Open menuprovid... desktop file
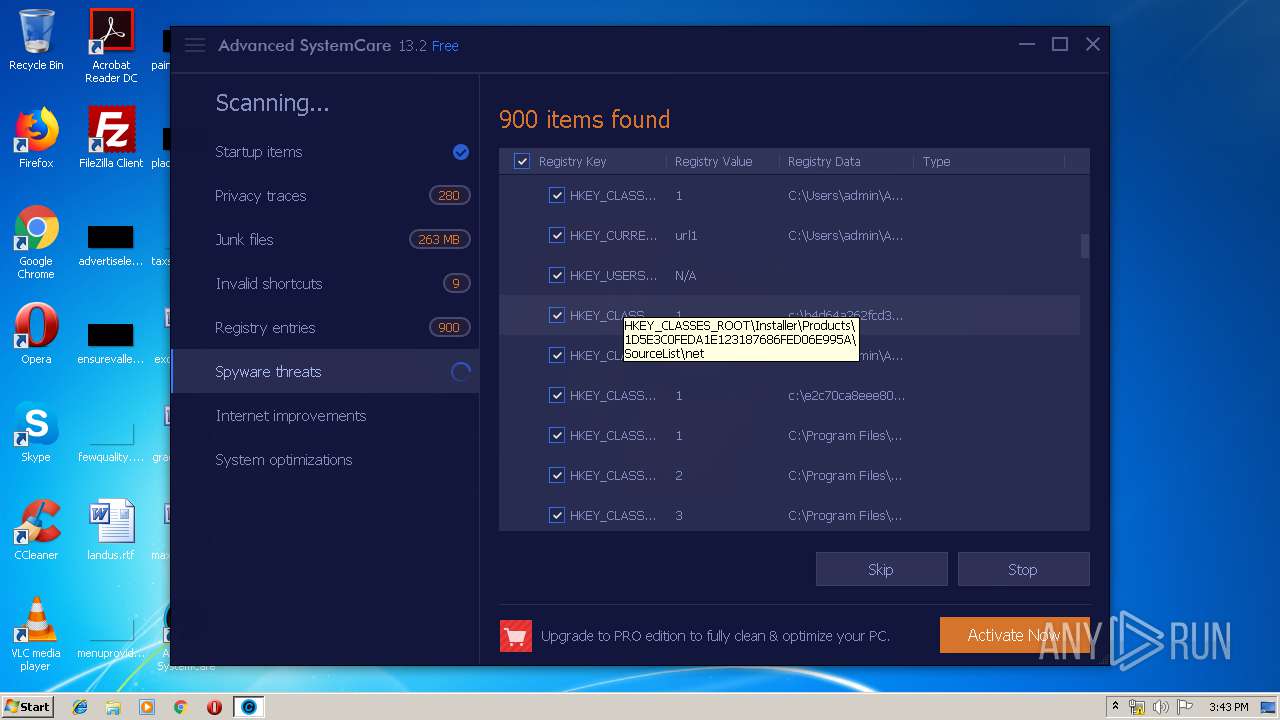The width and height of the screenshot is (1280, 720). 111,636
